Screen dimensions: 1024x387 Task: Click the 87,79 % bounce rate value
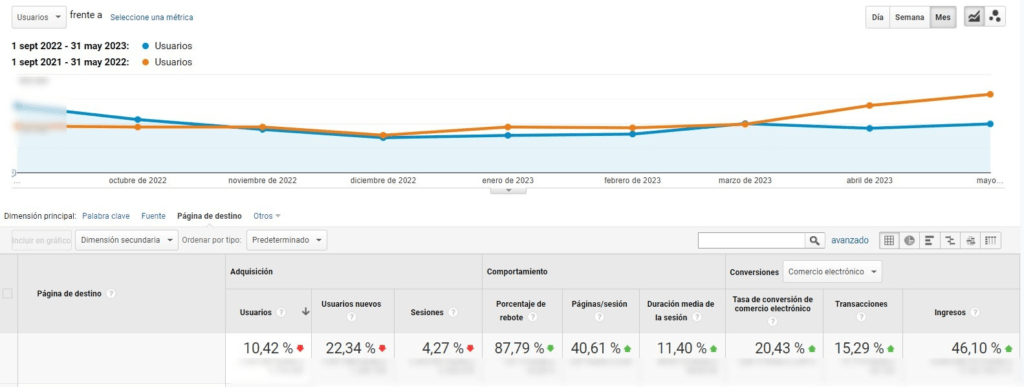coord(519,348)
